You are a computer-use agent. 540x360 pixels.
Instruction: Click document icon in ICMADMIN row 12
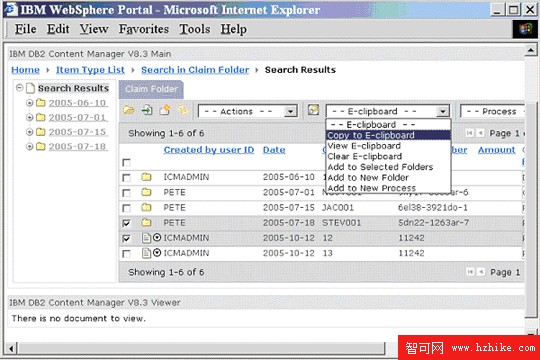[146, 238]
